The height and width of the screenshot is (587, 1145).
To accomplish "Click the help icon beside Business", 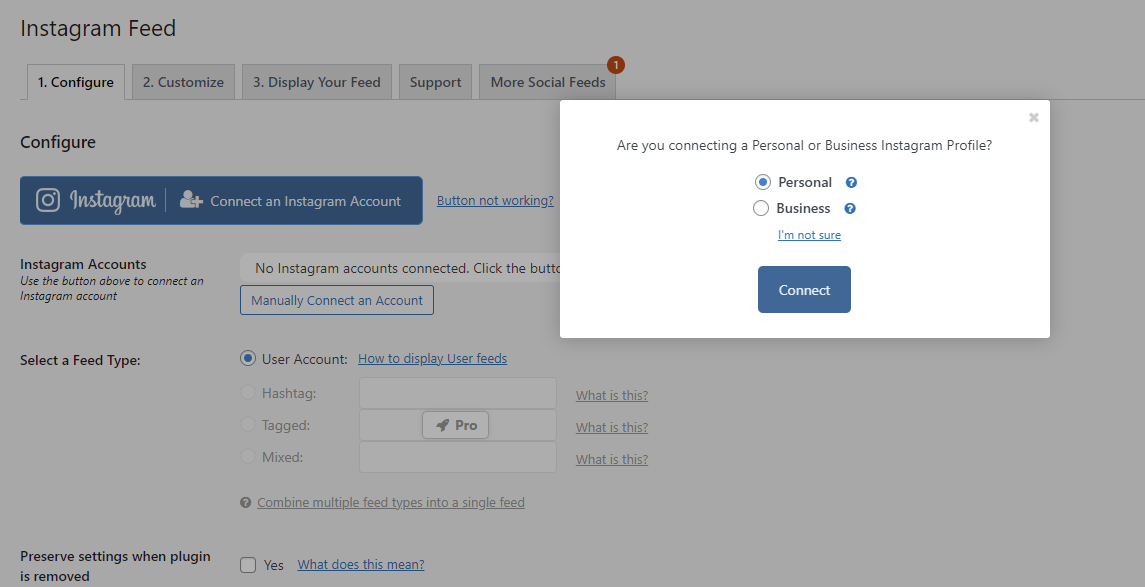I will click(x=850, y=209).
